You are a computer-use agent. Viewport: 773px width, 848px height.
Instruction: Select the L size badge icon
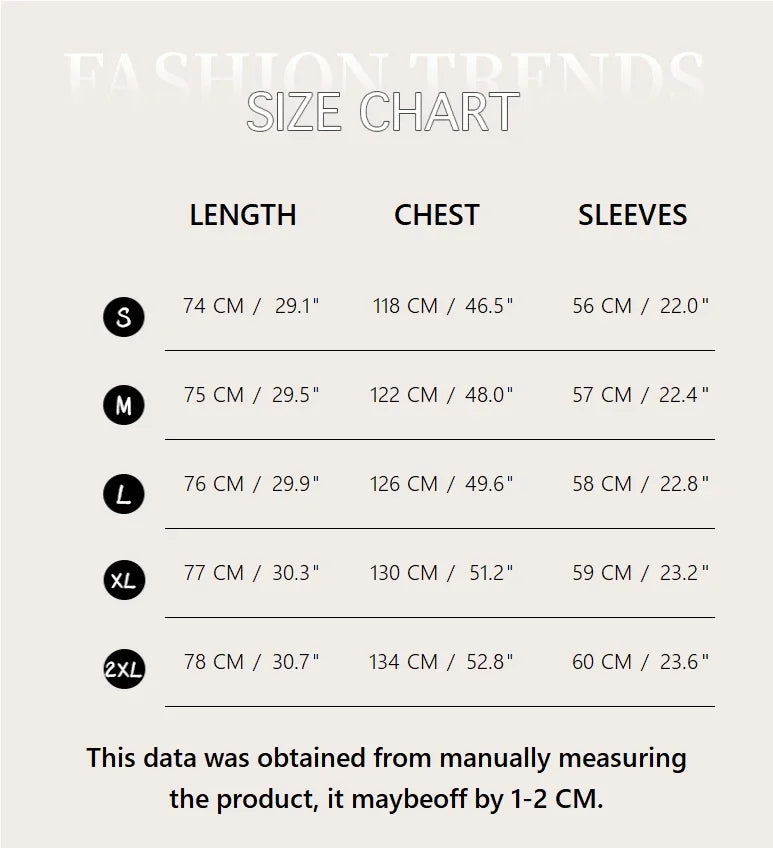(124, 493)
